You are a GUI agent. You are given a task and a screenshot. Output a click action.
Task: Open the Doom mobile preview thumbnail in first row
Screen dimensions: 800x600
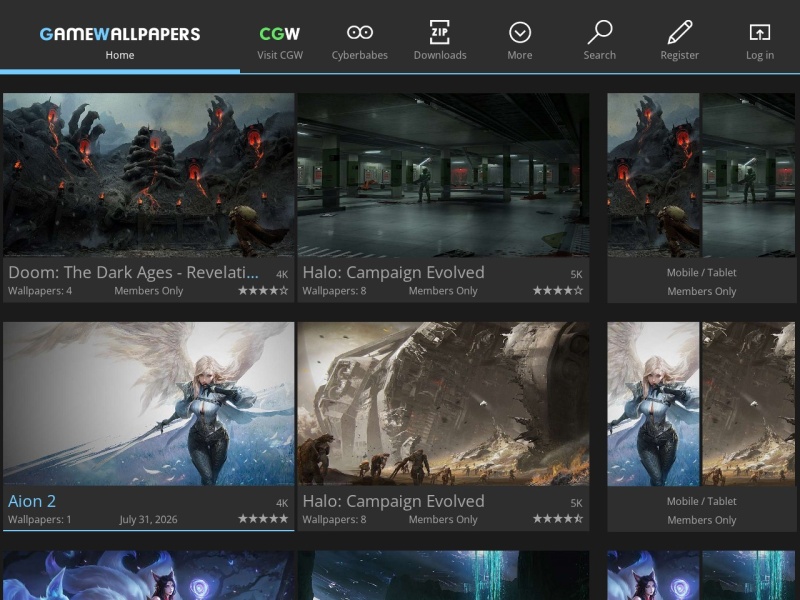click(653, 174)
